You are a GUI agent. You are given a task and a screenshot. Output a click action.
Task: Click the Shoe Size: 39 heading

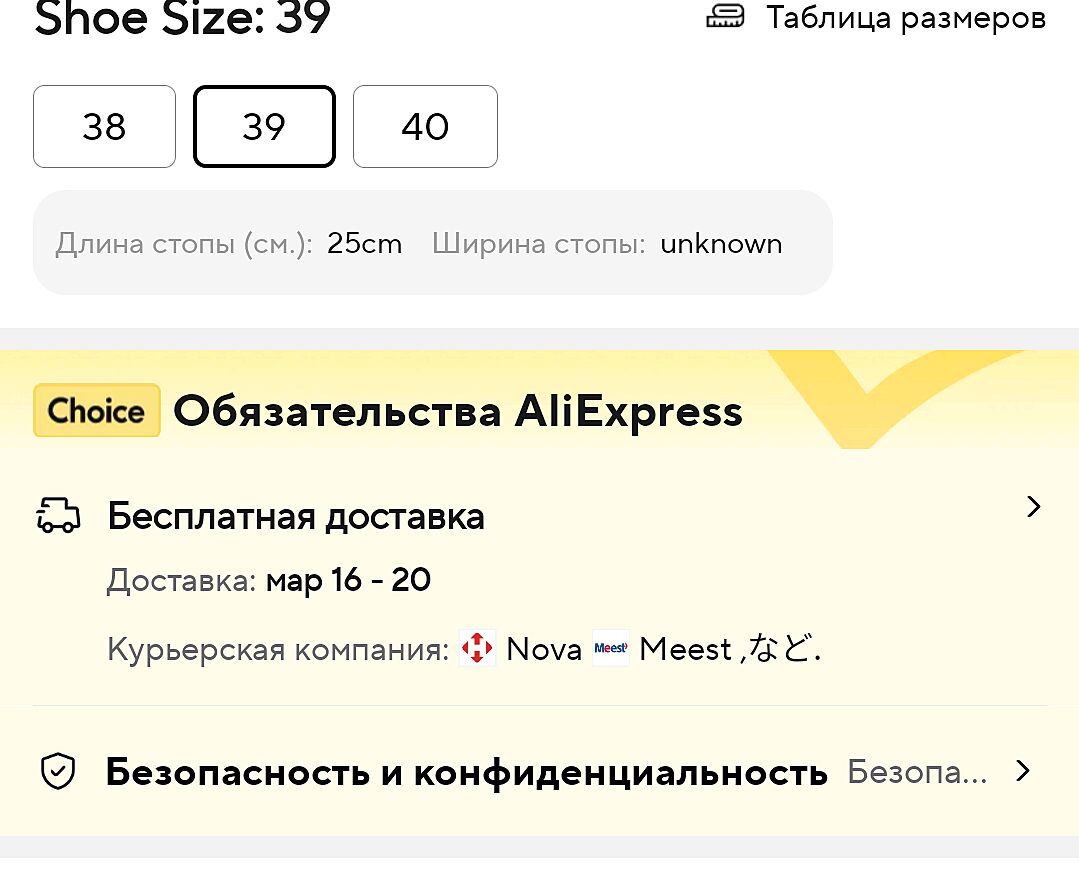182,17
